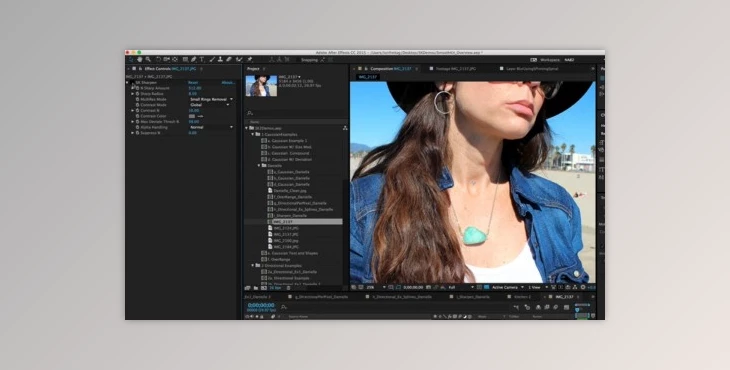Create a new folder in Project panel
730x370 pixels.
[x=256, y=288]
